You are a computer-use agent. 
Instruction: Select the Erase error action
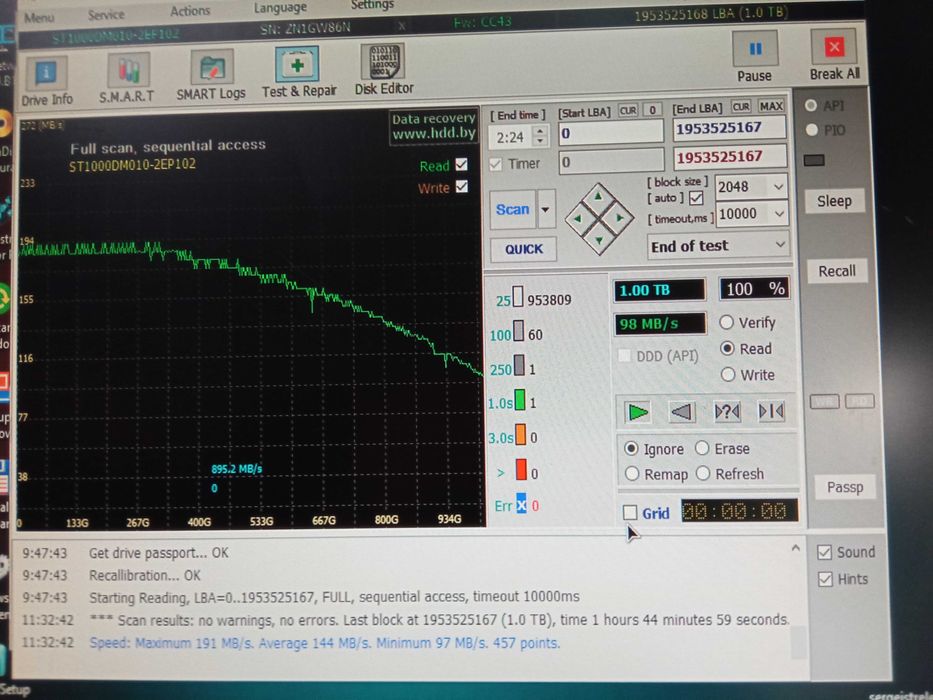pos(702,448)
